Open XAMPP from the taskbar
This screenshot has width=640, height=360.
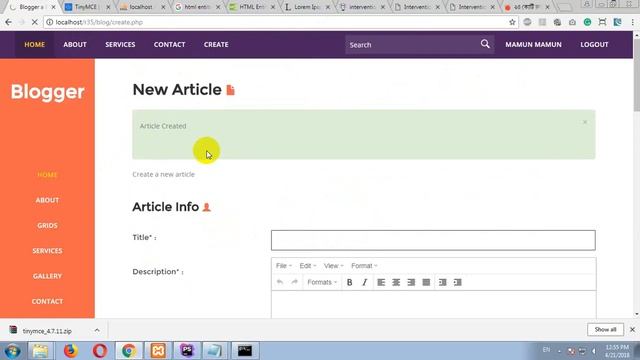click(158, 351)
